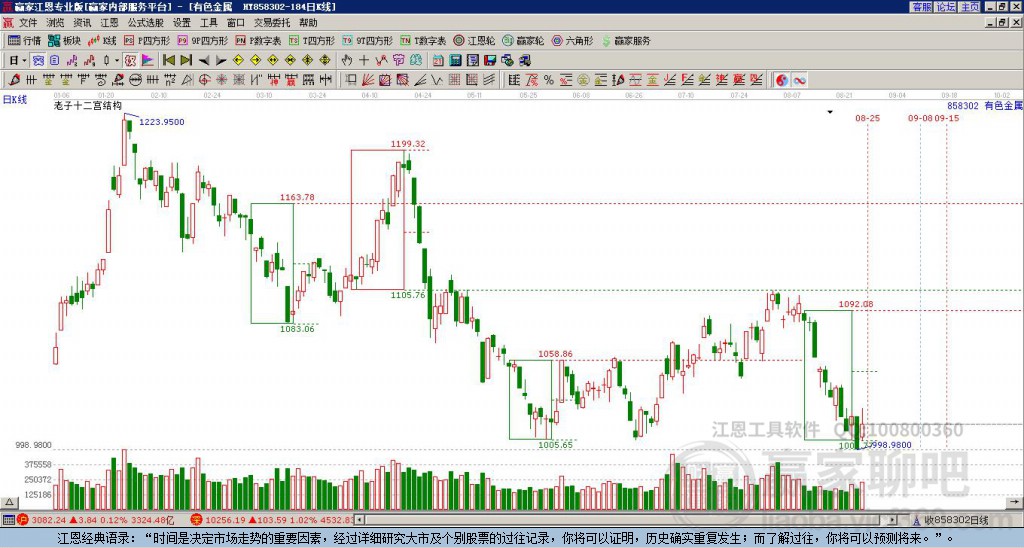Open the 江恩轮 Gann wheel
The image size is (1024, 548).
pyautogui.click(x=474, y=40)
